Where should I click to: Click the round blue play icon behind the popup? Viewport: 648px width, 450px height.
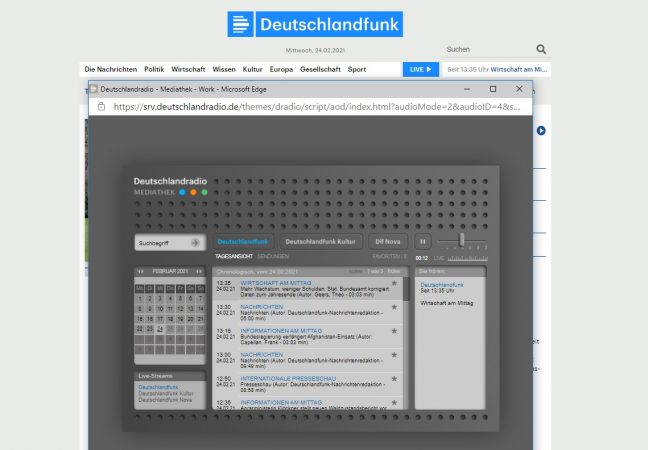point(541,131)
